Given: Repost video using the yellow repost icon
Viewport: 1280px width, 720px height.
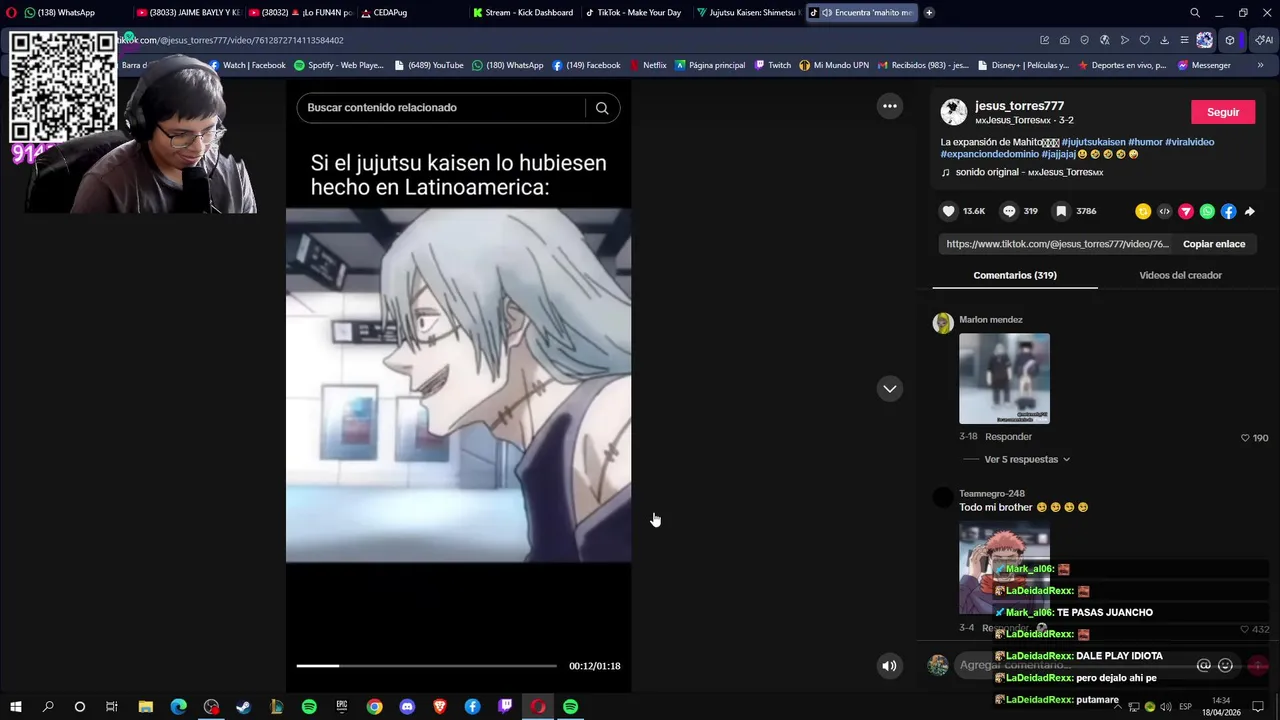Looking at the screenshot, I should point(1143,211).
